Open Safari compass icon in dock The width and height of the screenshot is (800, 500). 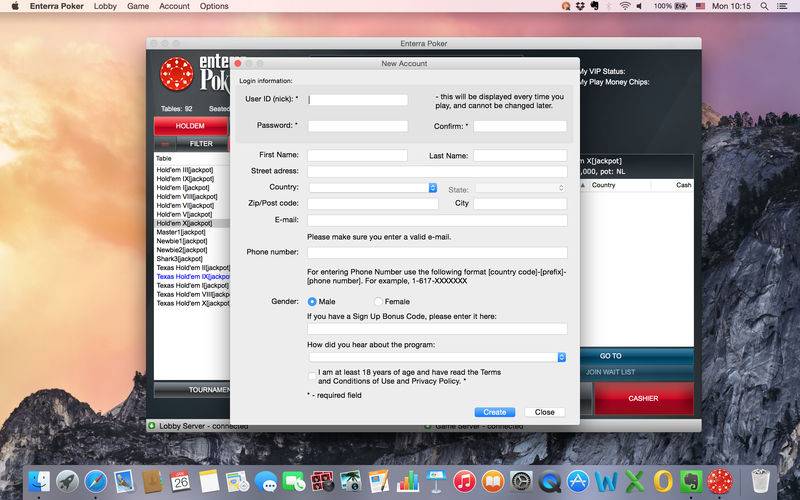pyautogui.click(x=96, y=481)
